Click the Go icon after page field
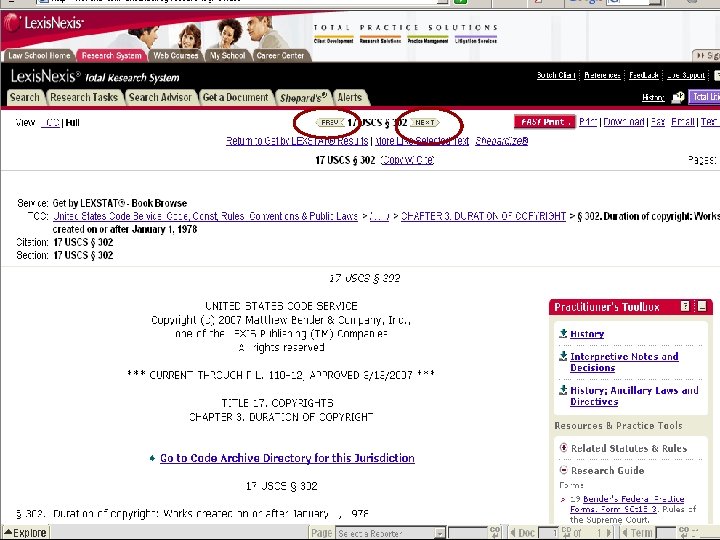 (495, 533)
